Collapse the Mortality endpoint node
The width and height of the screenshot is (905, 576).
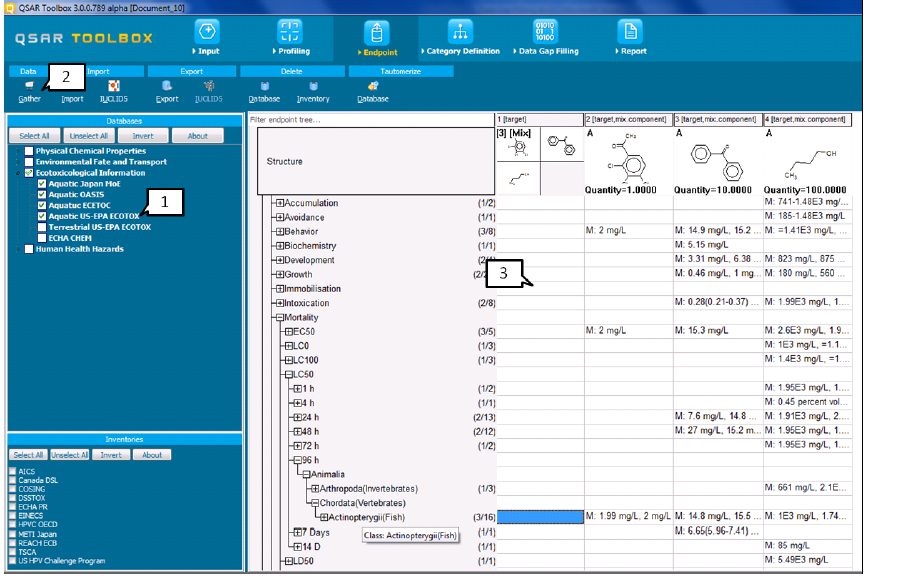280,317
